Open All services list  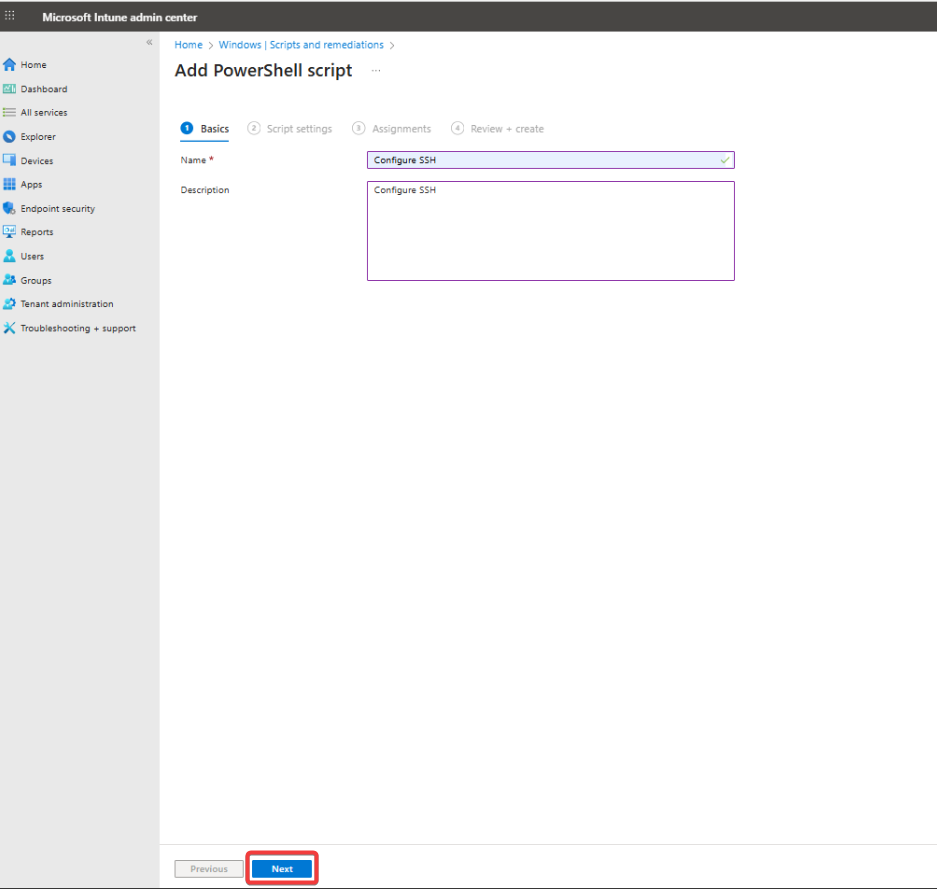click(43, 113)
